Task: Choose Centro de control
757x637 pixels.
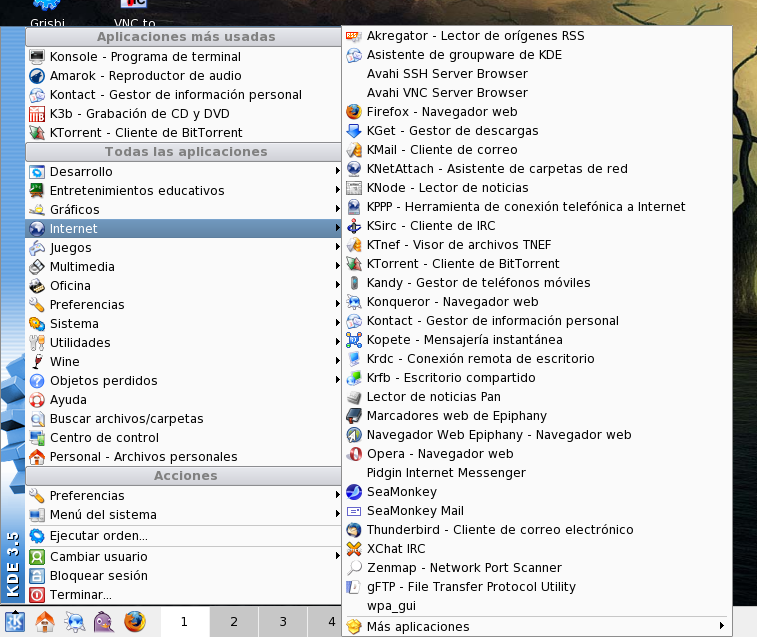Action: pyautogui.click(x=183, y=438)
